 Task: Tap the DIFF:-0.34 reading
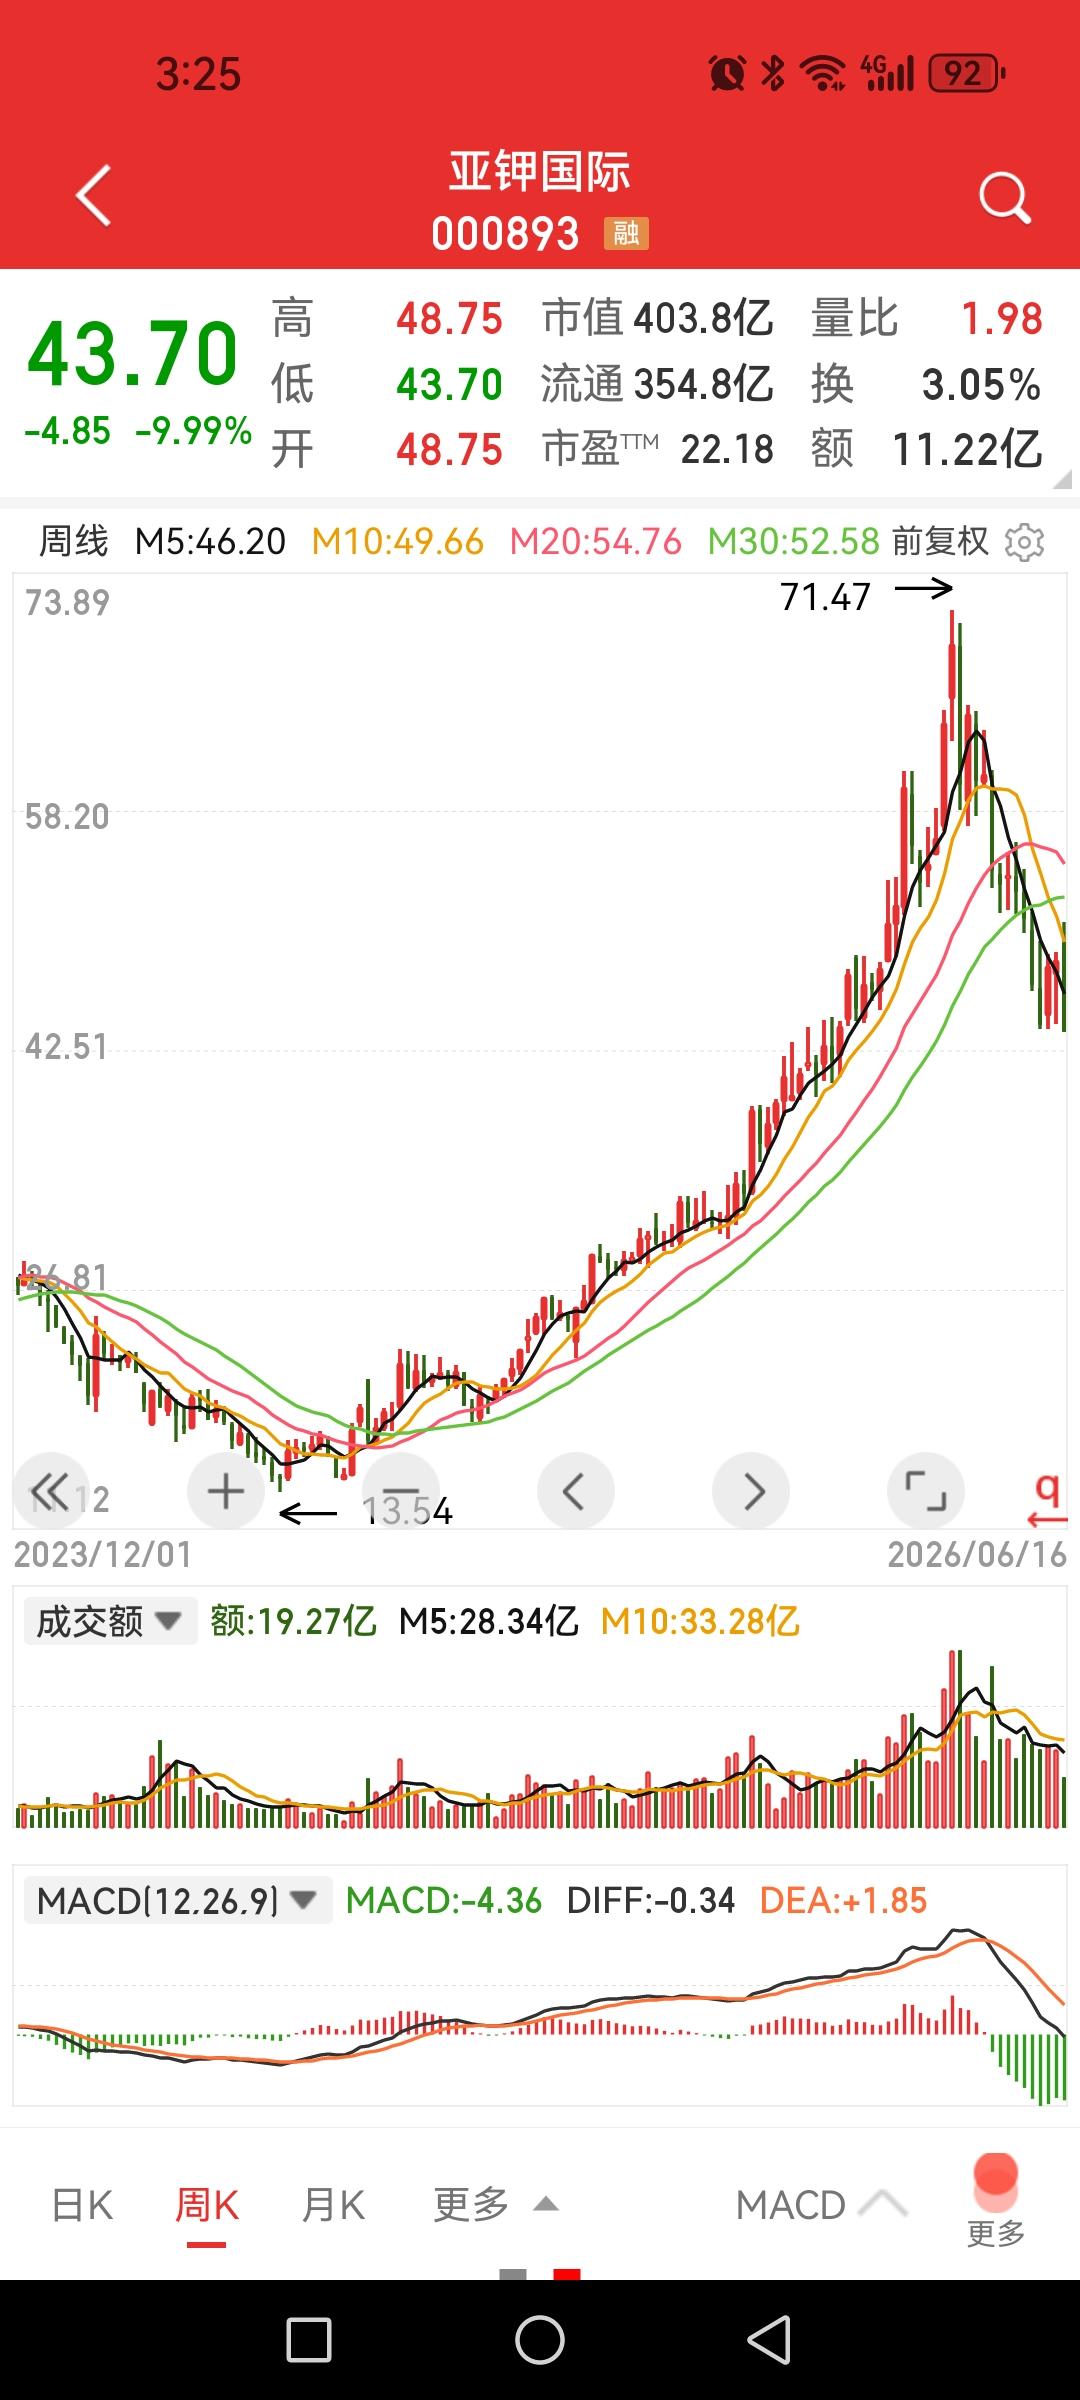point(651,1900)
